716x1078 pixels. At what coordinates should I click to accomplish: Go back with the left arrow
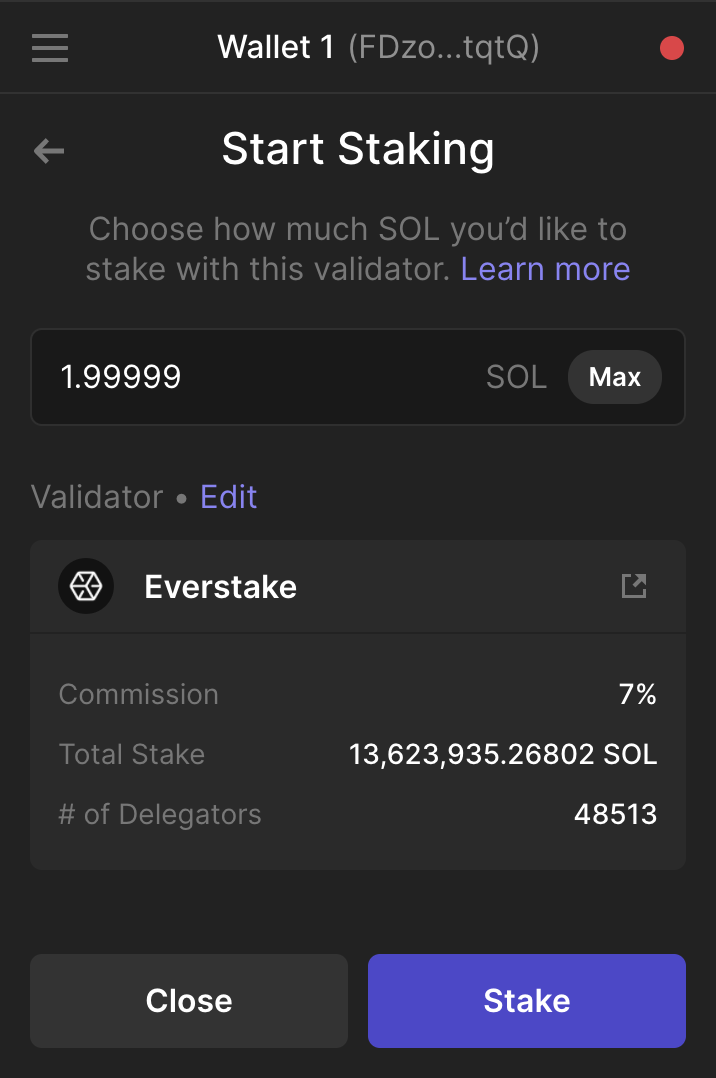pos(49,151)
